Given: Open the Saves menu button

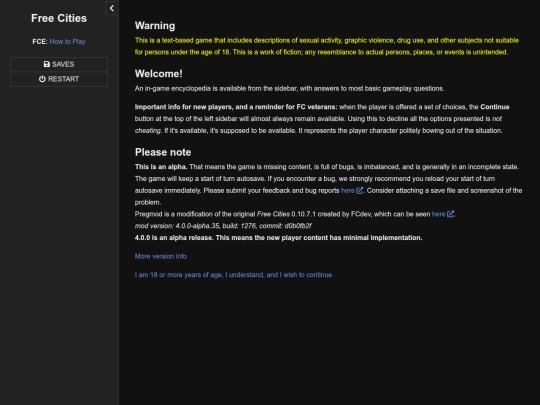Looking at the screenshot, I should click(59, 64).
